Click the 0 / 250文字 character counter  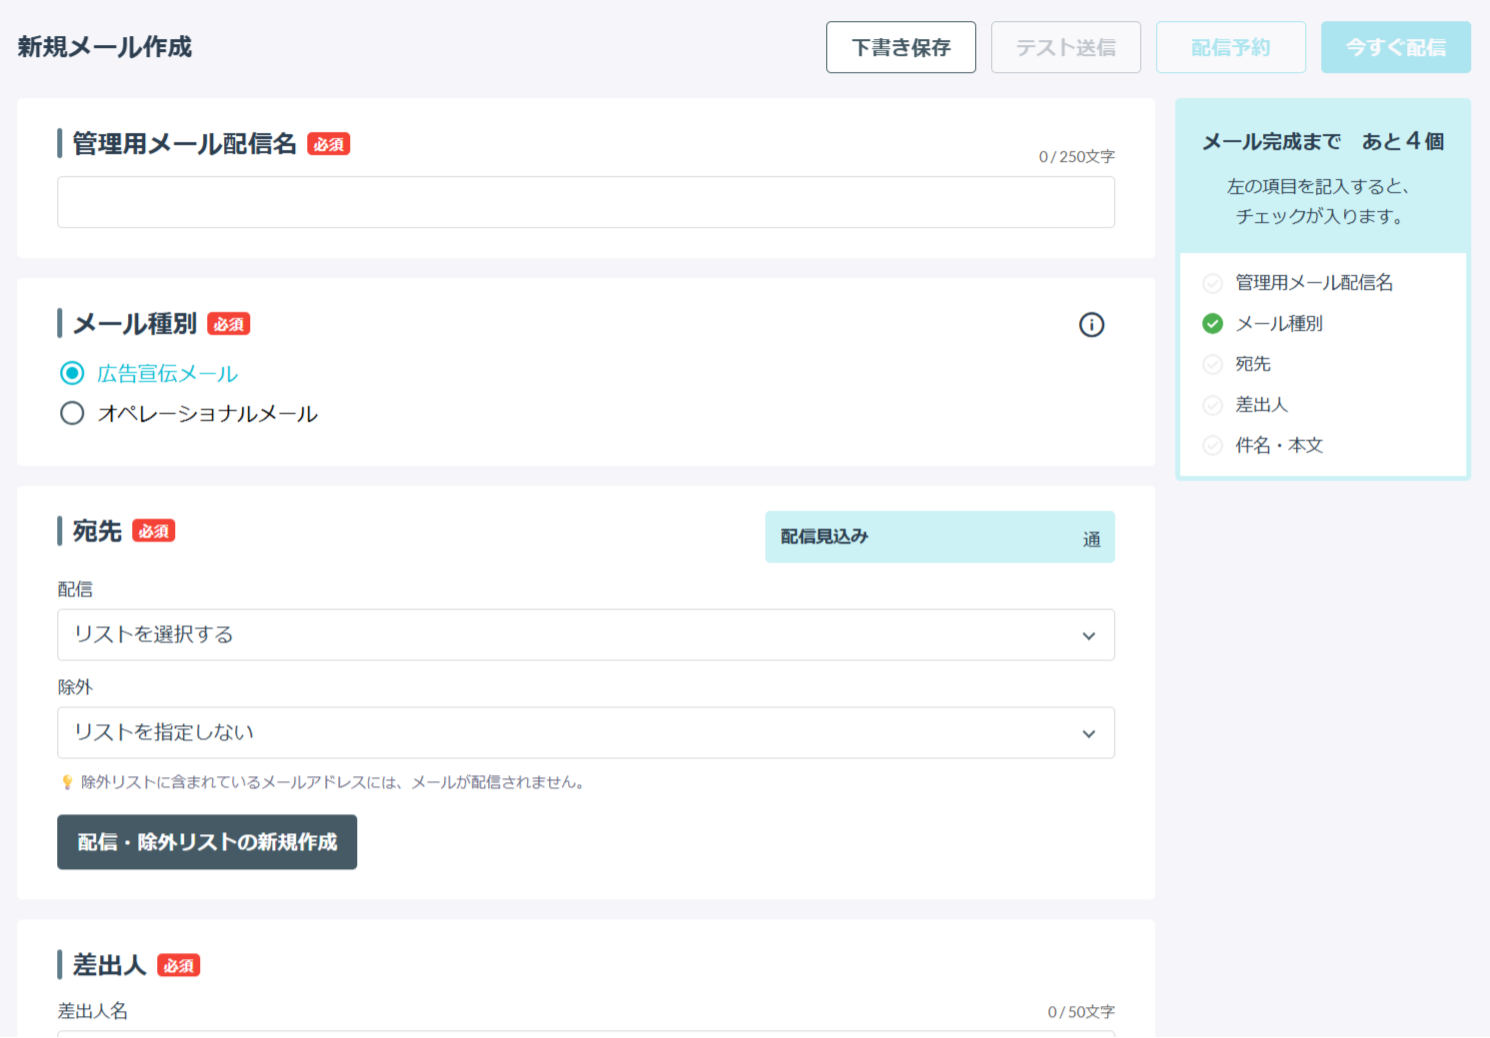[x=1077, y=157]
